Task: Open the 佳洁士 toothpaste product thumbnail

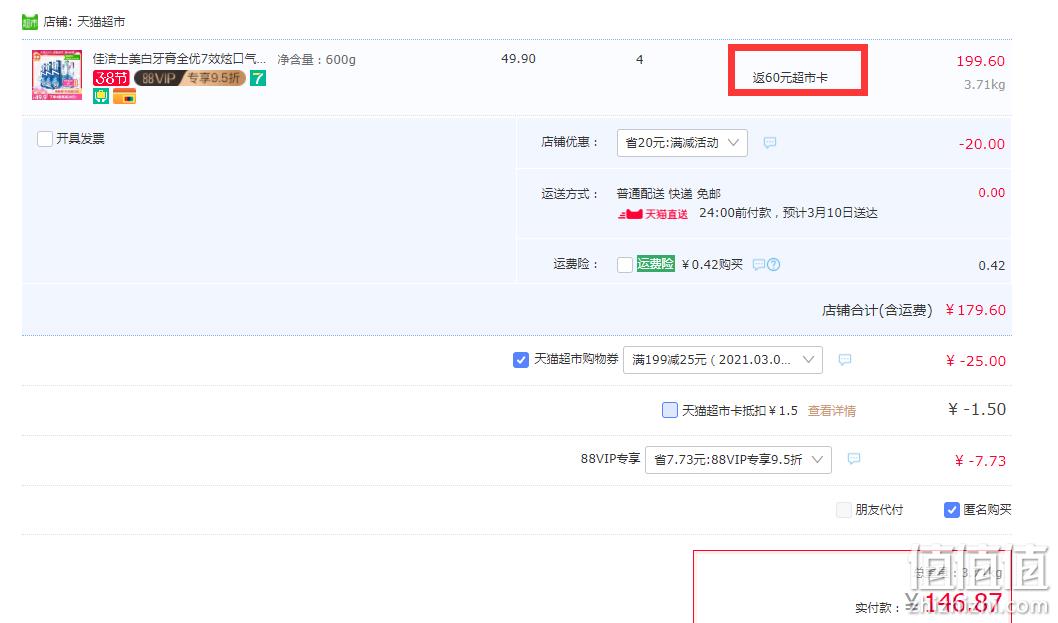Action: (57, 75)
